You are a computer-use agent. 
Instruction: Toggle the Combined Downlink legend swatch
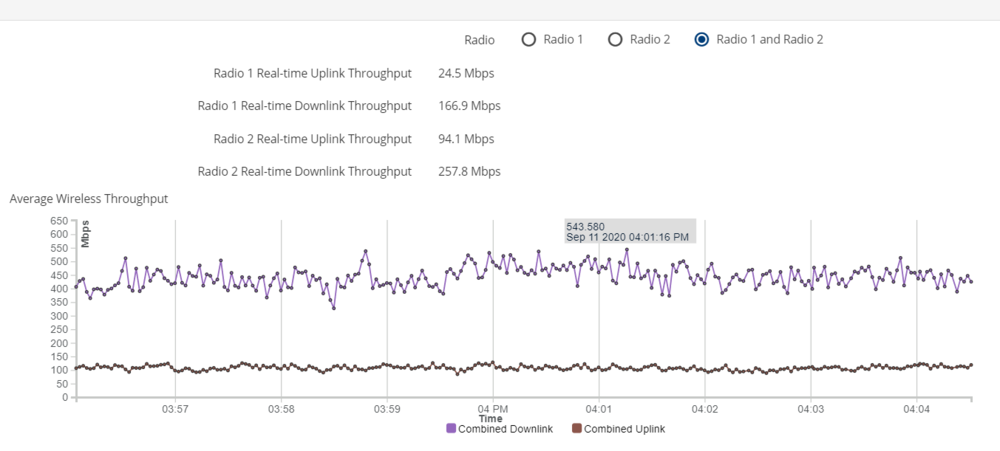coord(451,429)
